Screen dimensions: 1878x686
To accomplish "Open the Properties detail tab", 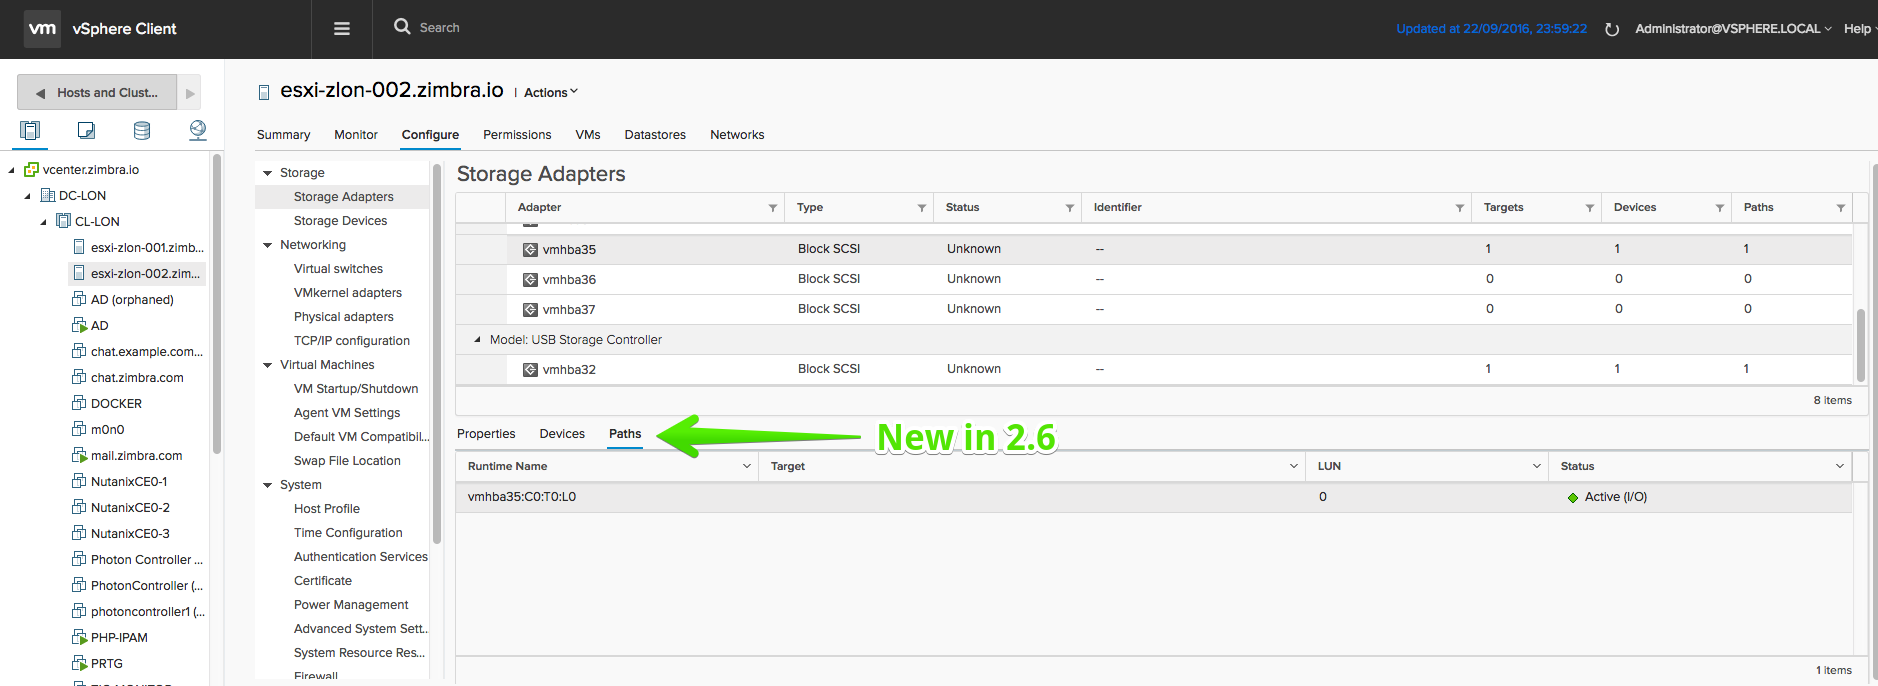I will pos(486,434).
